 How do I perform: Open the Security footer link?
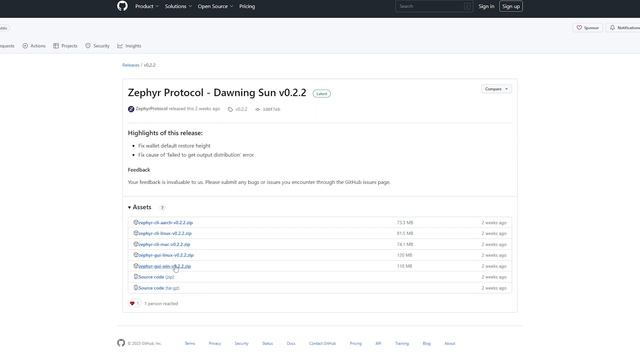[x=241, y=343]
